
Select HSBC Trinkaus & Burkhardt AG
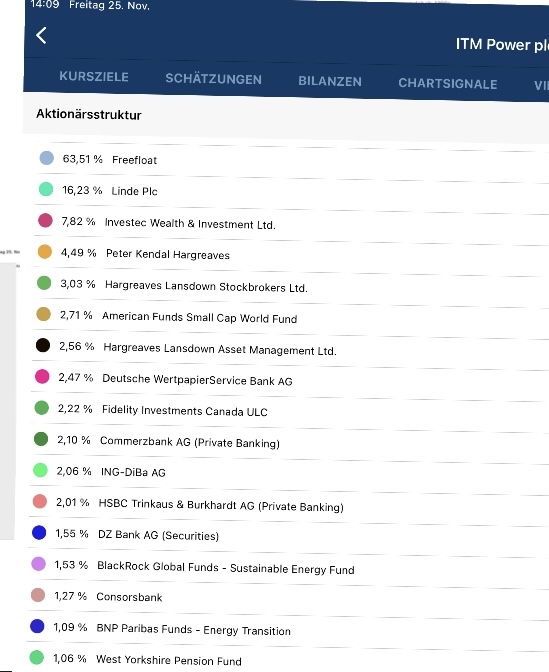[221, 505]
